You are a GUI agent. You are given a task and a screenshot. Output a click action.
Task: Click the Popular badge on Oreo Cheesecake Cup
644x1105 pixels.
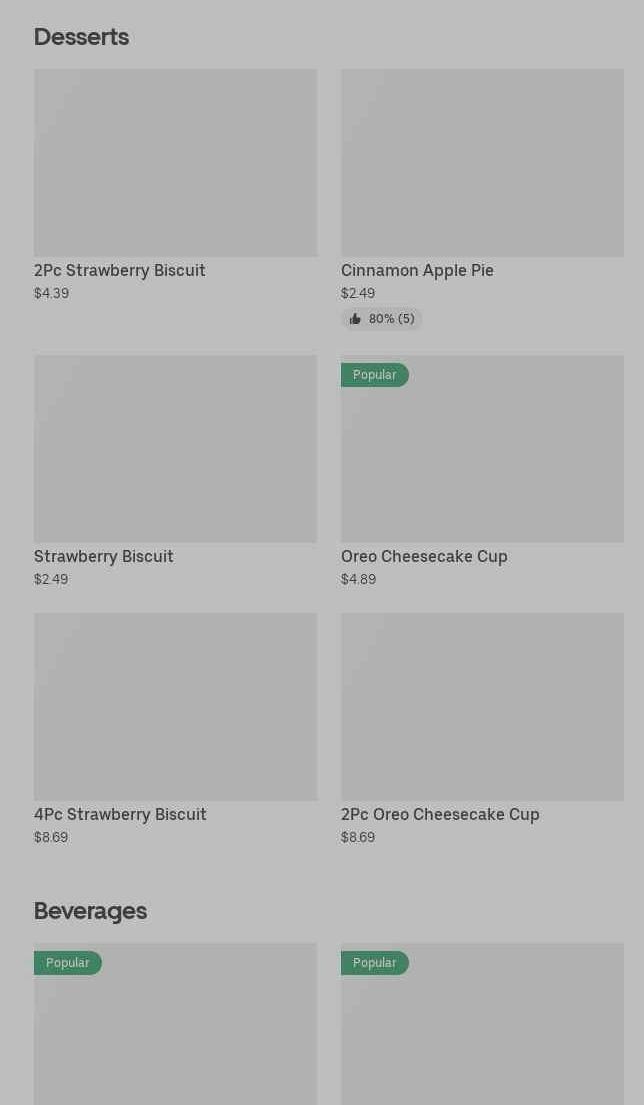(375, 375)
